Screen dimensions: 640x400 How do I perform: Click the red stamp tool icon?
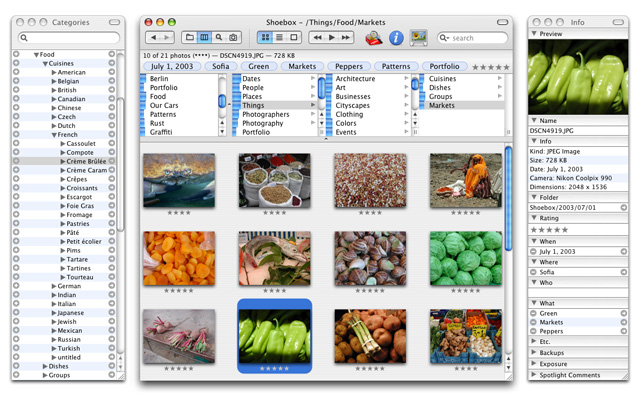pos(373,38)
